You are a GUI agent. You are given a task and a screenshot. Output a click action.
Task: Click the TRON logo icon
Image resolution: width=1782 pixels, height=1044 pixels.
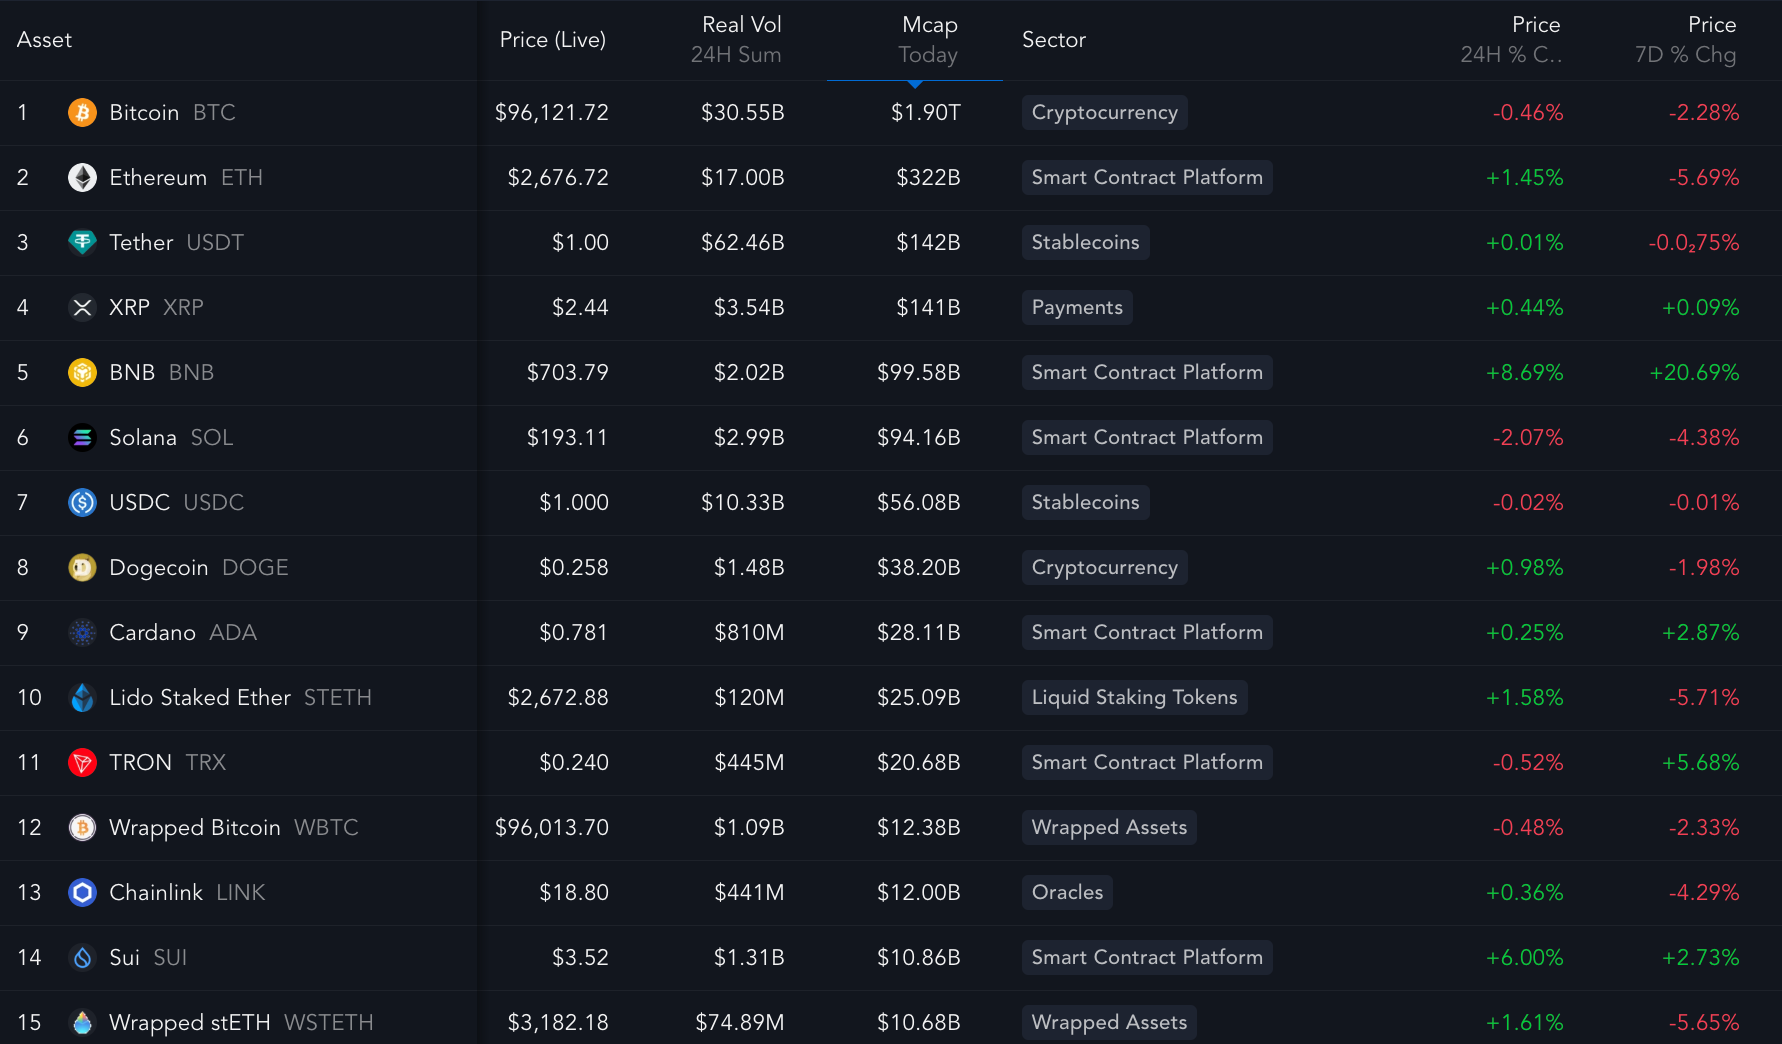tap(82, 763)
